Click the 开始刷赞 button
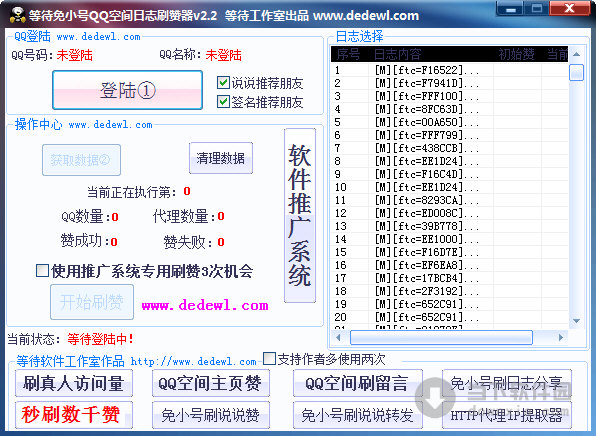This screenshot has height=436, width=596. (x=92, y=302)
